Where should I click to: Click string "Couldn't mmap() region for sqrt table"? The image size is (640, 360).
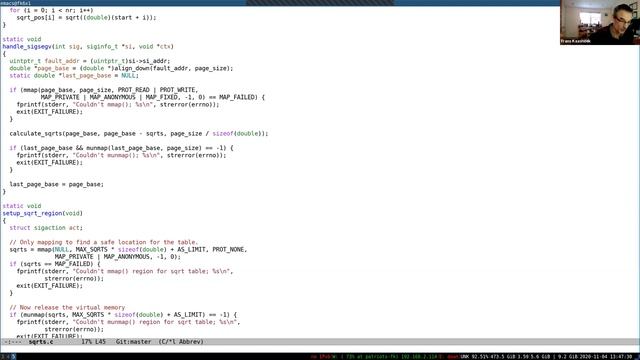click(x=151, y=271)
